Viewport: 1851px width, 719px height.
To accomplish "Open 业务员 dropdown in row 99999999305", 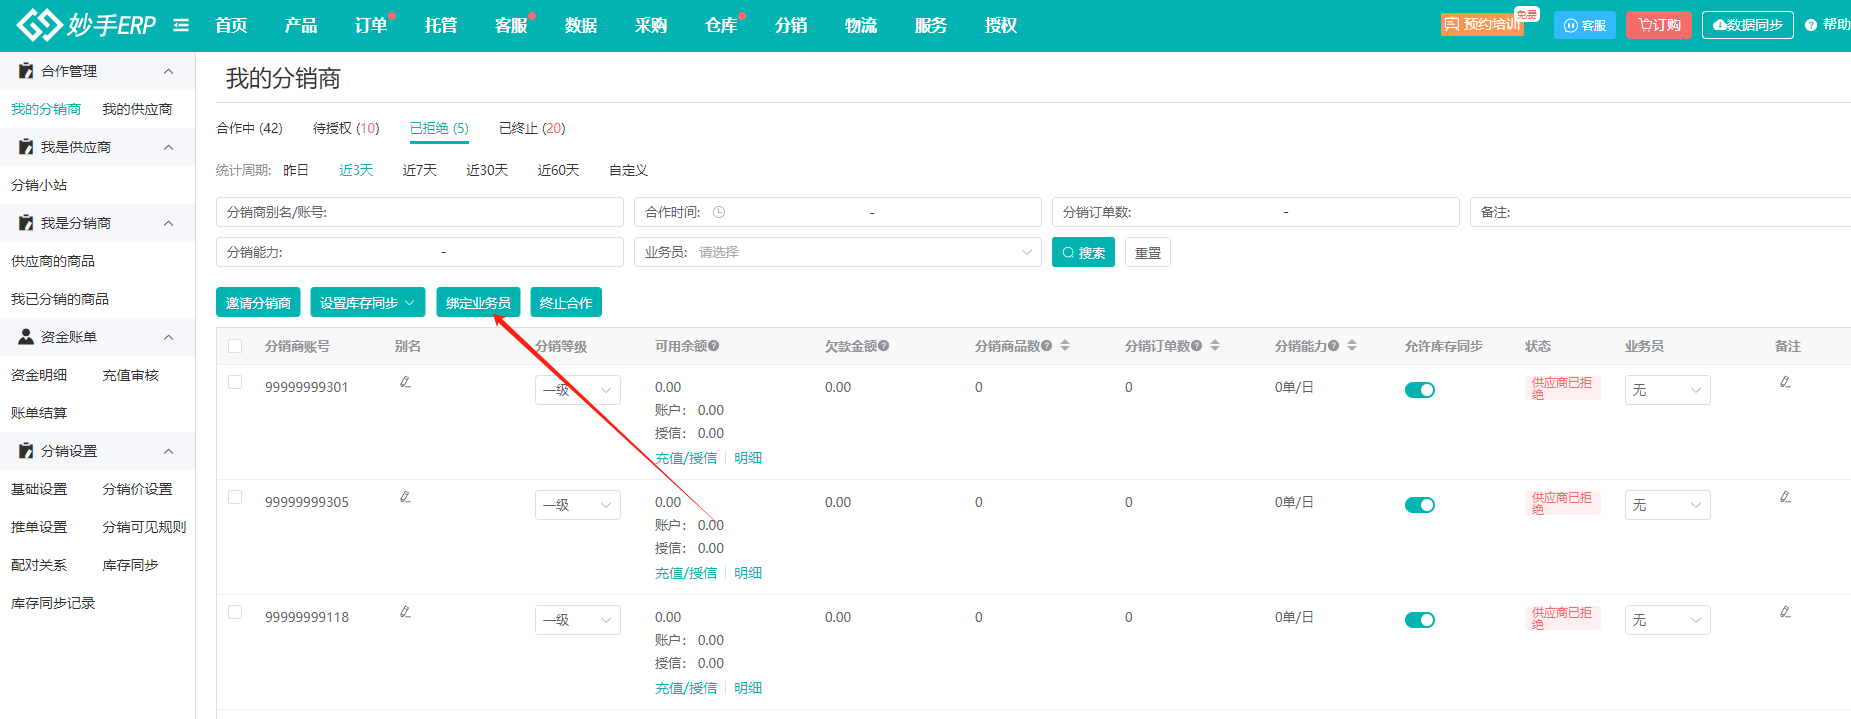I will click(x=1668, y=505).
